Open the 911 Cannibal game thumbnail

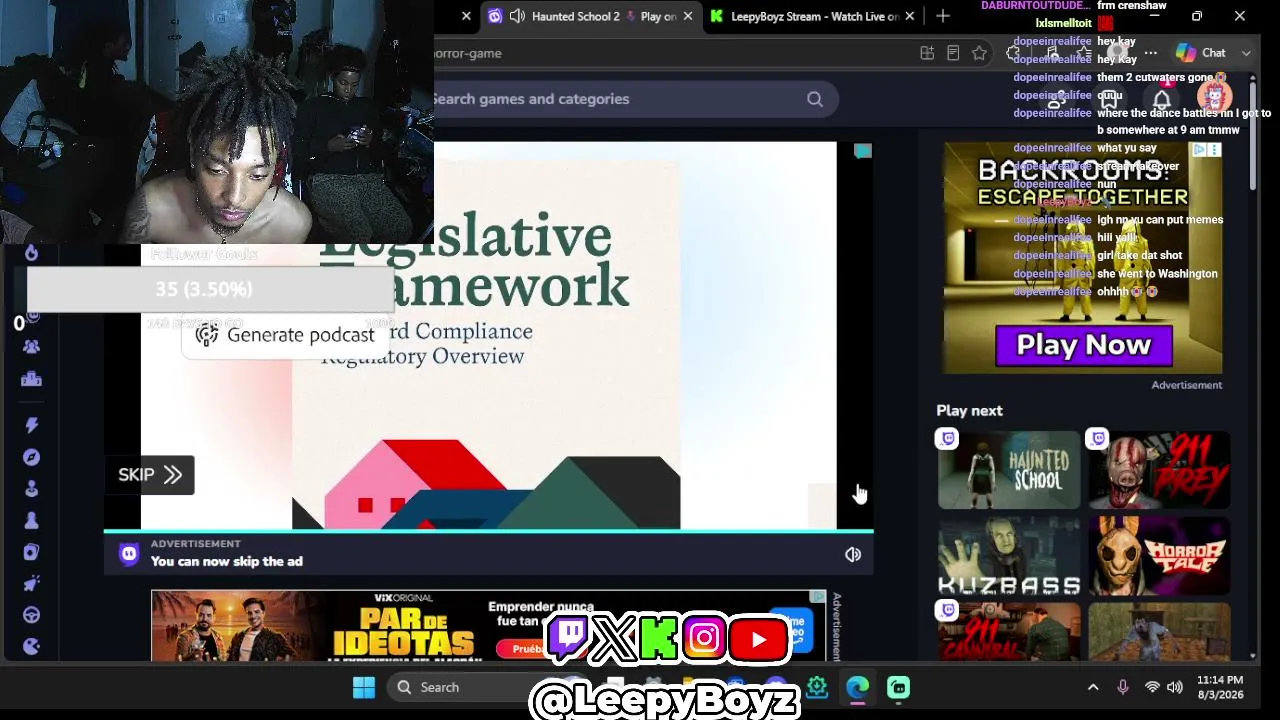(x=1009, y=631)
